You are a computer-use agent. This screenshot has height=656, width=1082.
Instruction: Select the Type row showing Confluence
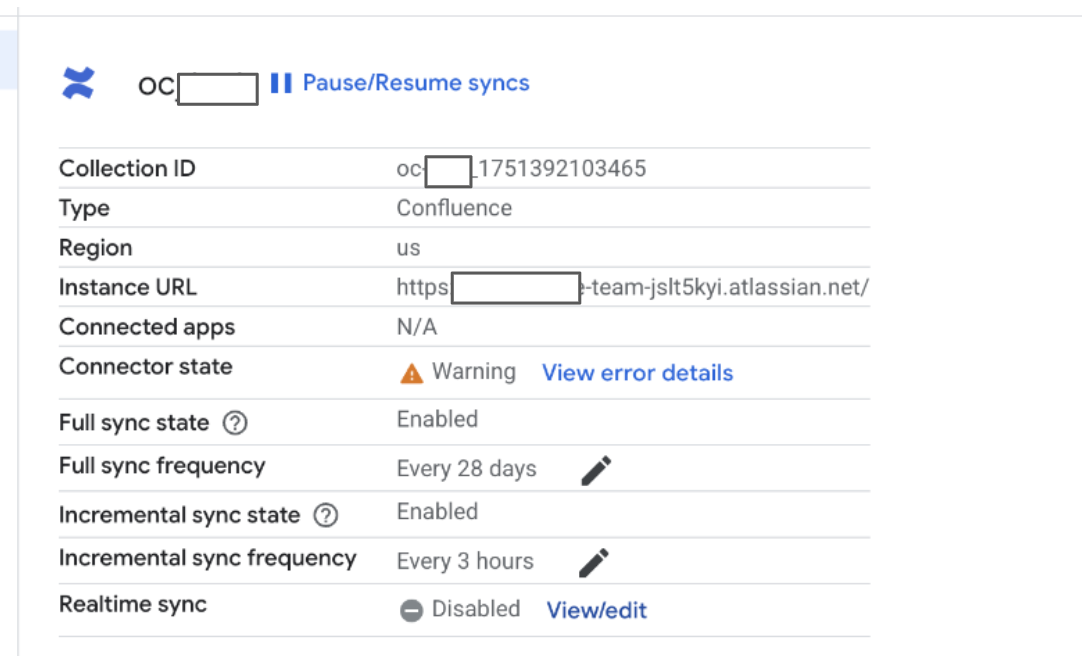[x=455, y=208]
